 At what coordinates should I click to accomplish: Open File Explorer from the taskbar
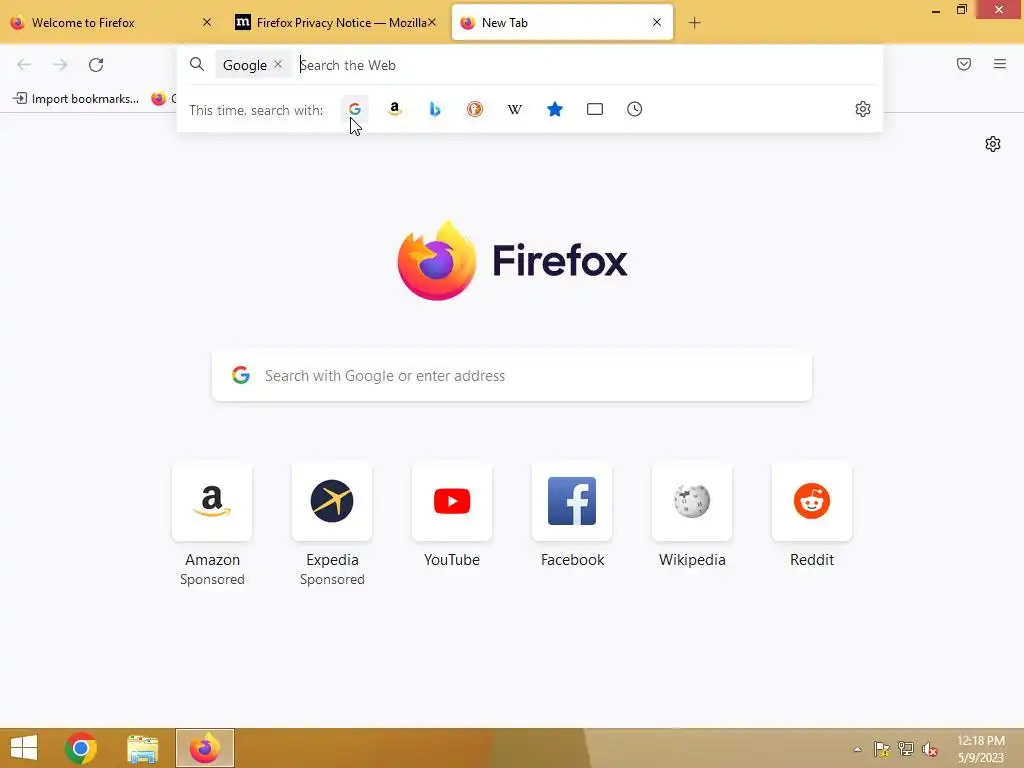(x=142, y=748)
